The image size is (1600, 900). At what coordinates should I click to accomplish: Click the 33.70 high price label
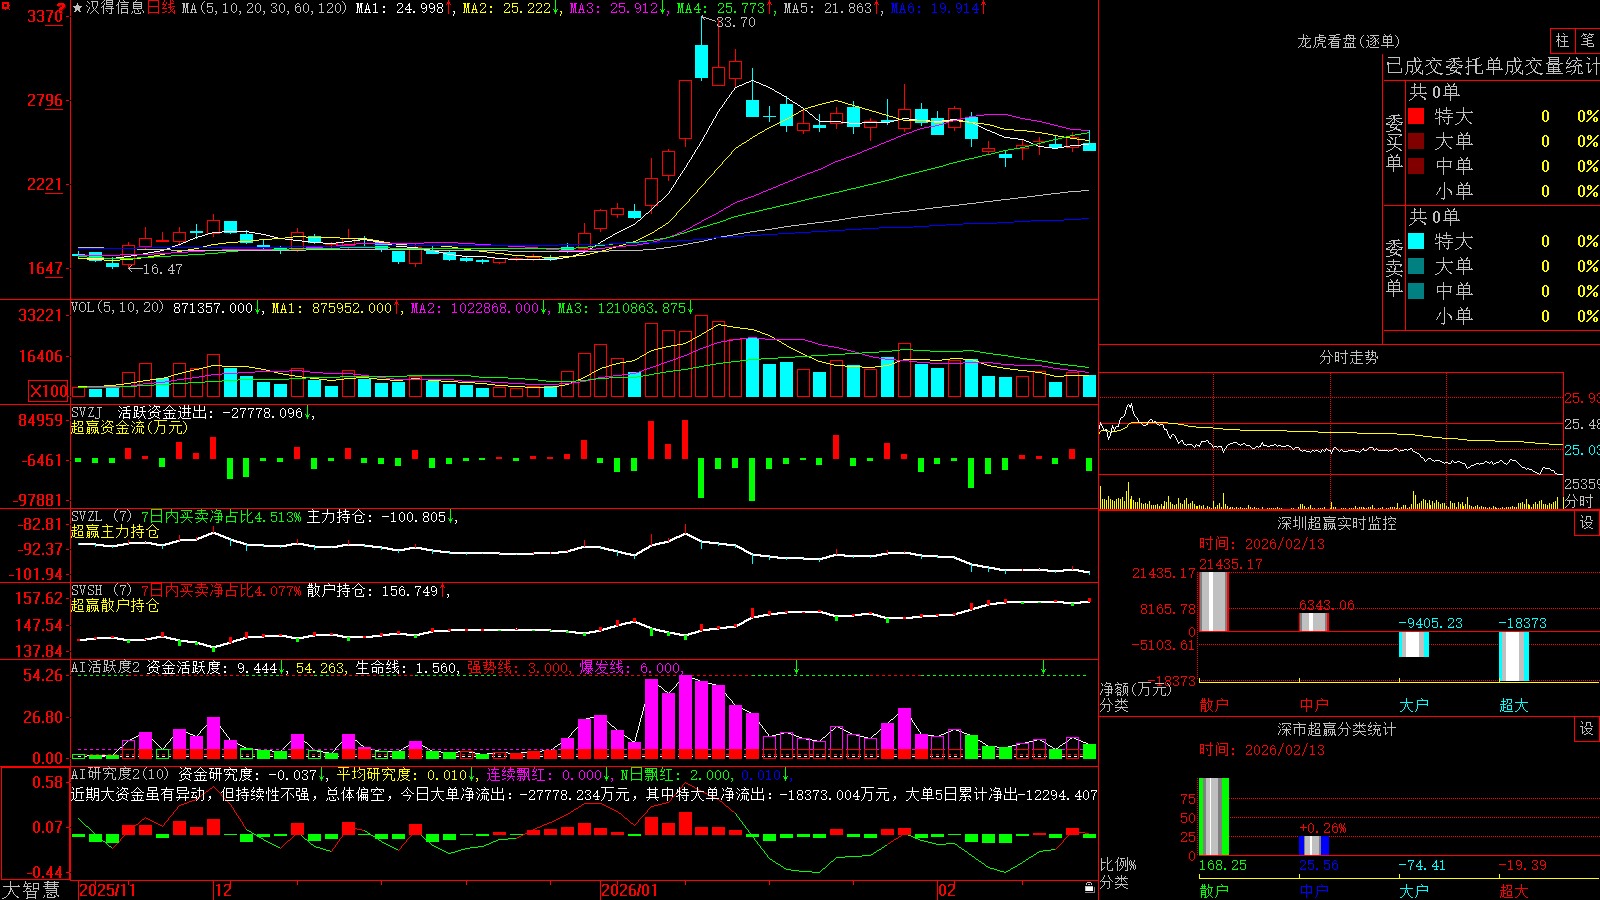coord(736,22)
